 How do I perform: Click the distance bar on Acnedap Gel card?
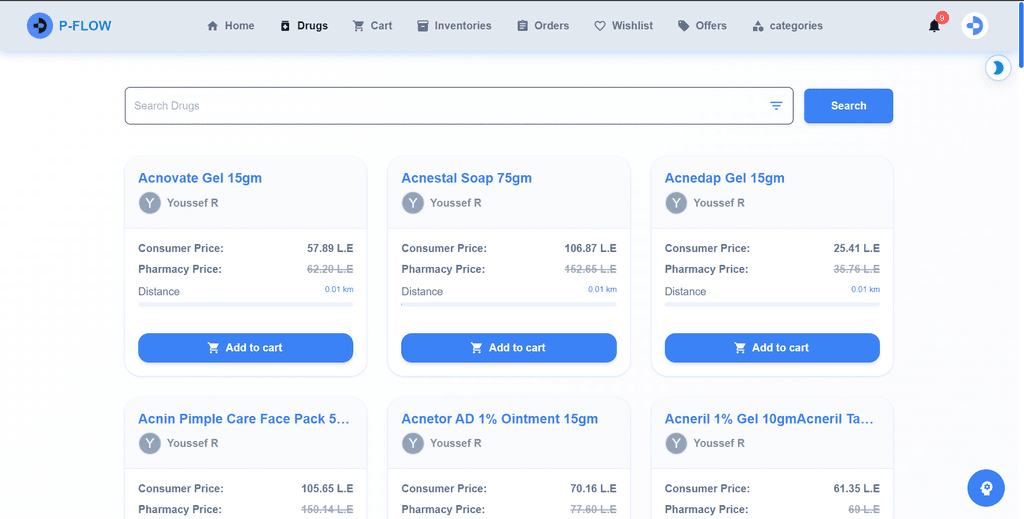pos(772,304)
